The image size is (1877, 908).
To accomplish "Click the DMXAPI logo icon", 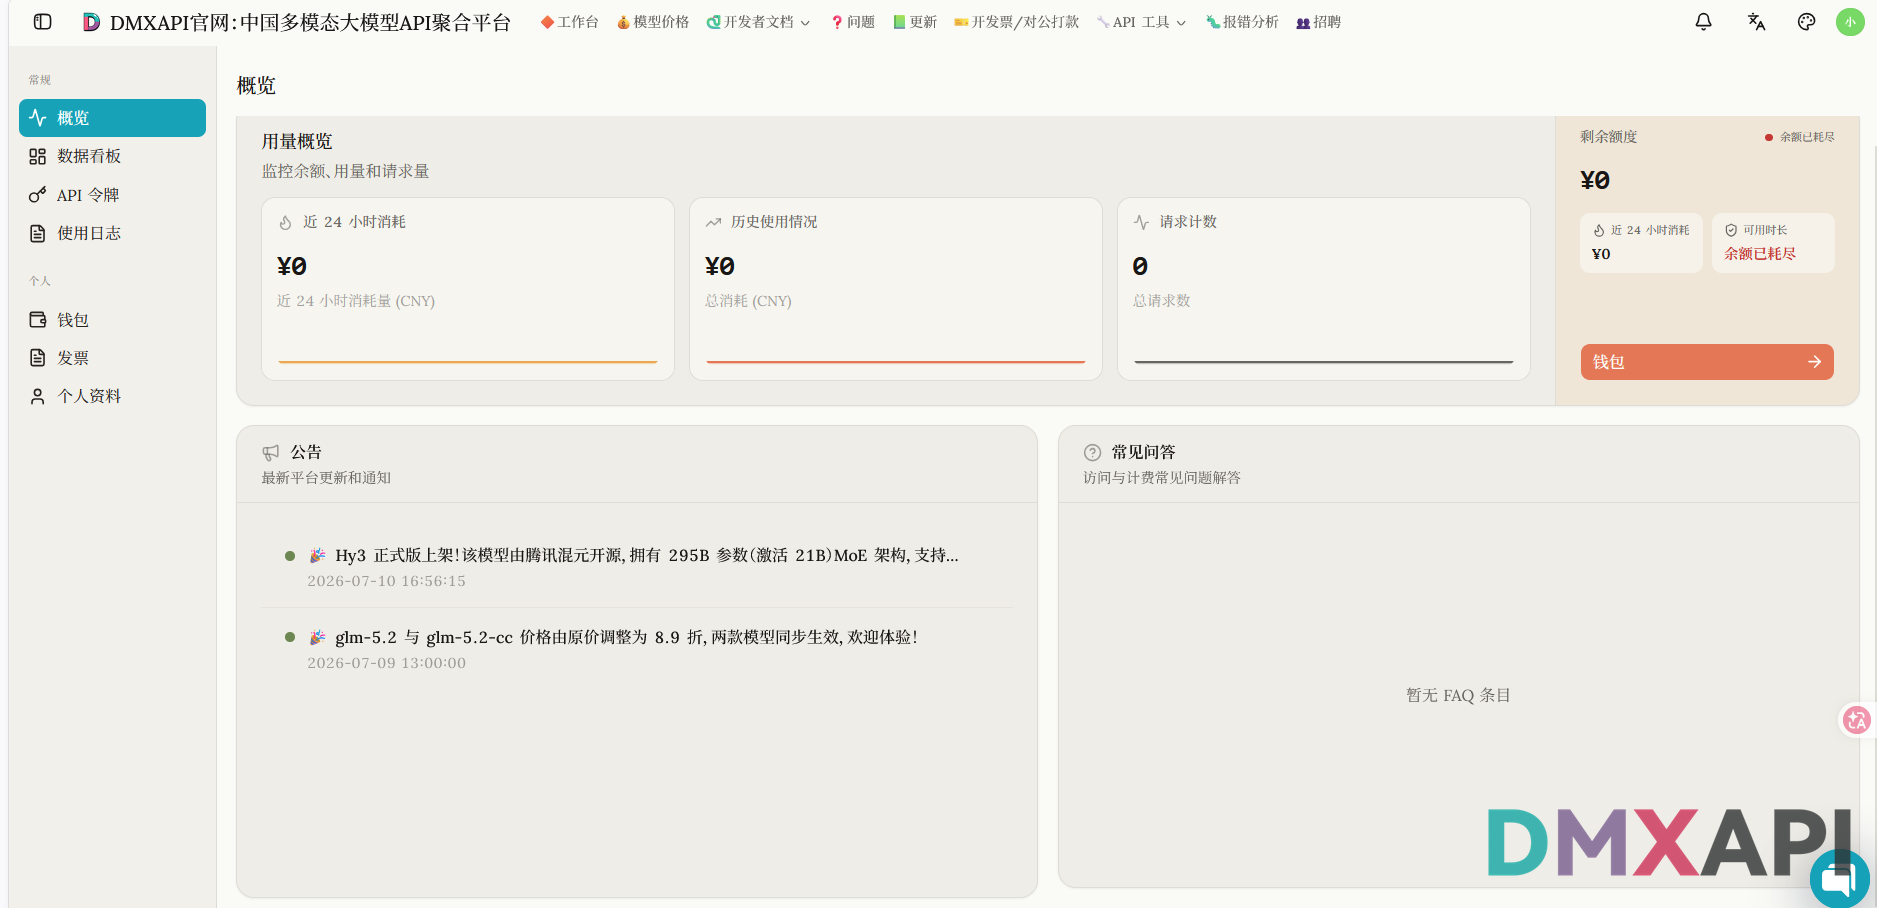I will tap(91, 22).
